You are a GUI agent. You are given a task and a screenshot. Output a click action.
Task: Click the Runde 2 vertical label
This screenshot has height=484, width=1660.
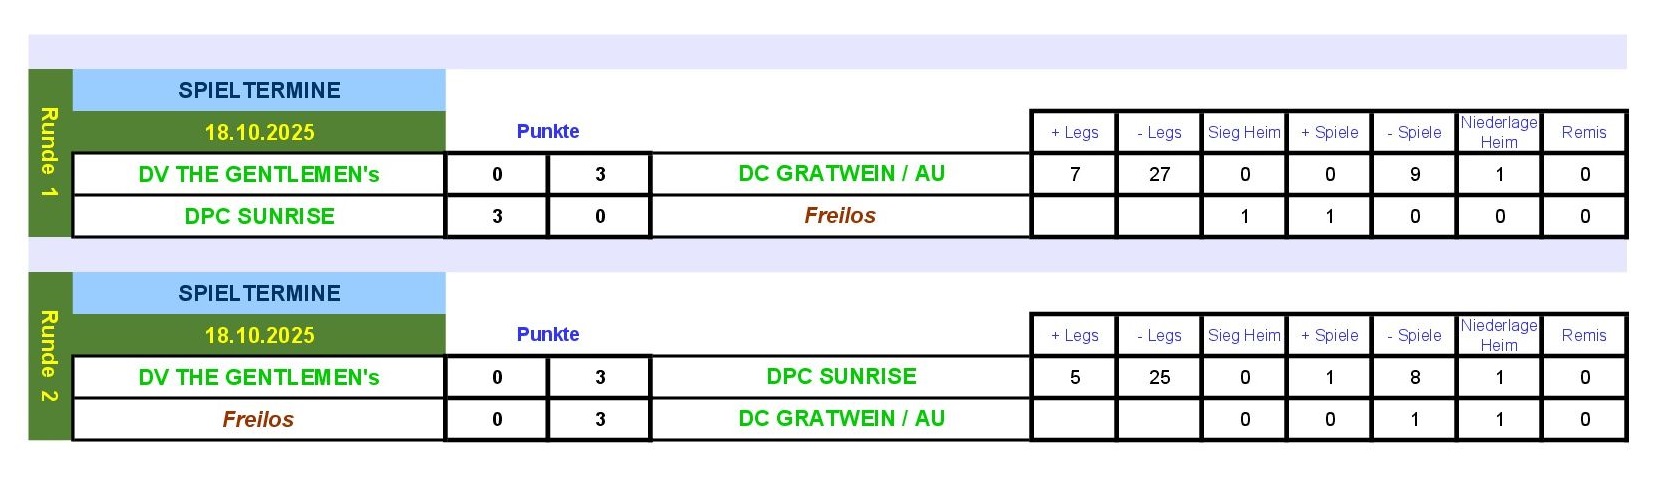(49, 355)
